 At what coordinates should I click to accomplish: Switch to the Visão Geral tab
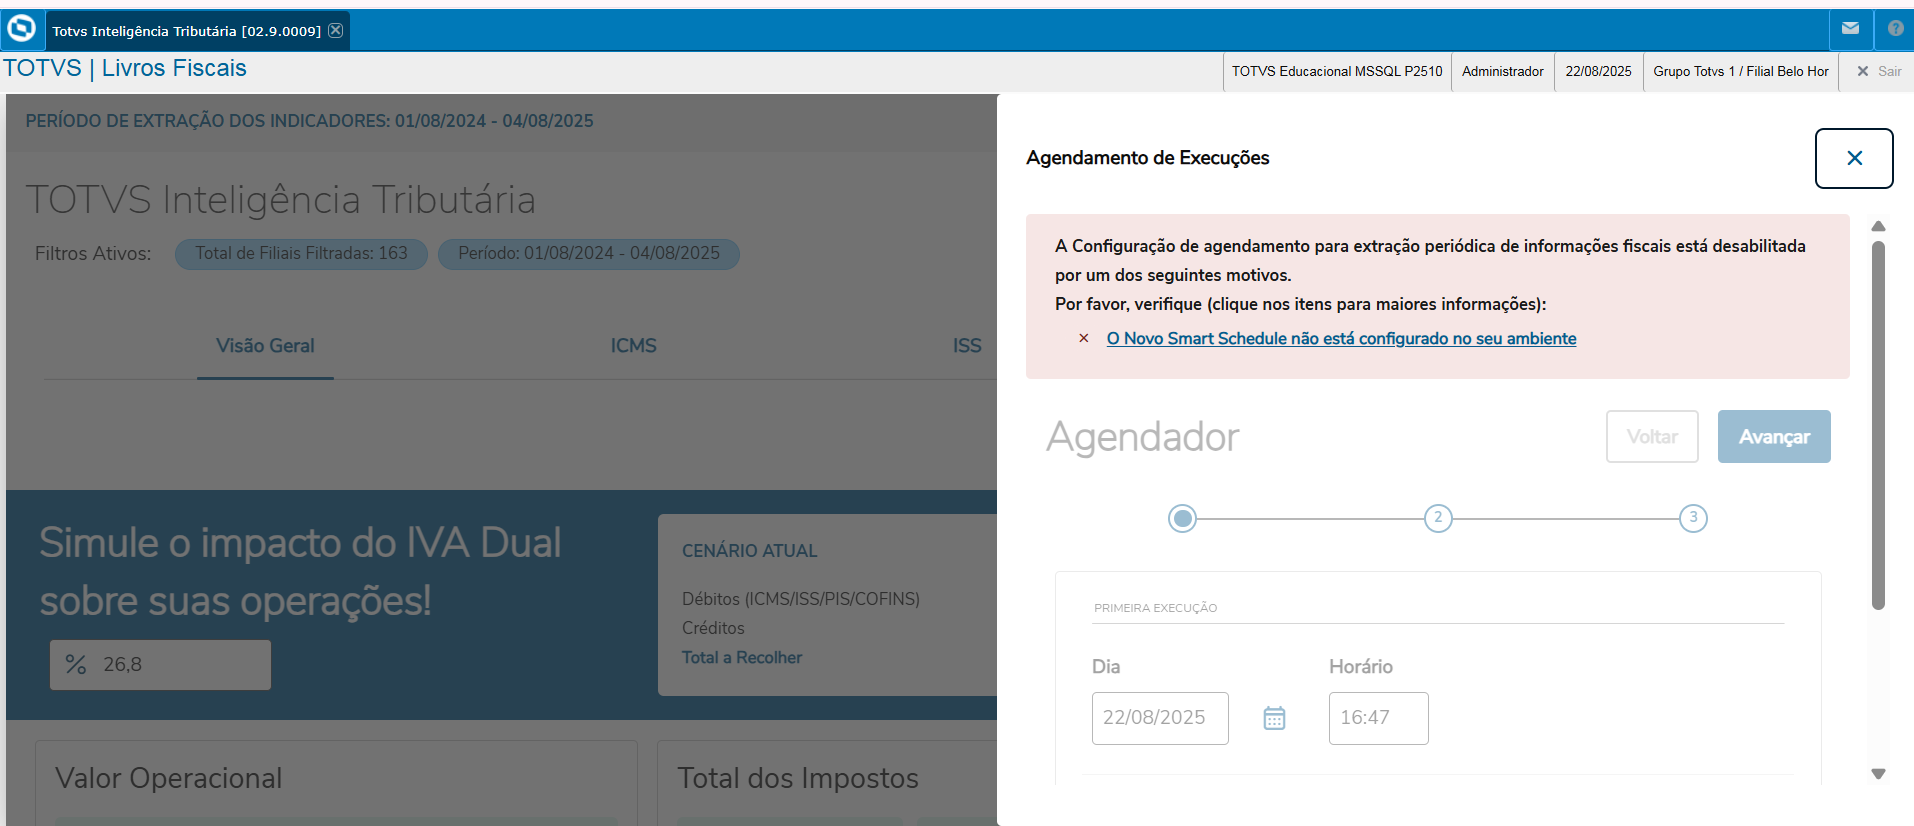coord(265,346)
